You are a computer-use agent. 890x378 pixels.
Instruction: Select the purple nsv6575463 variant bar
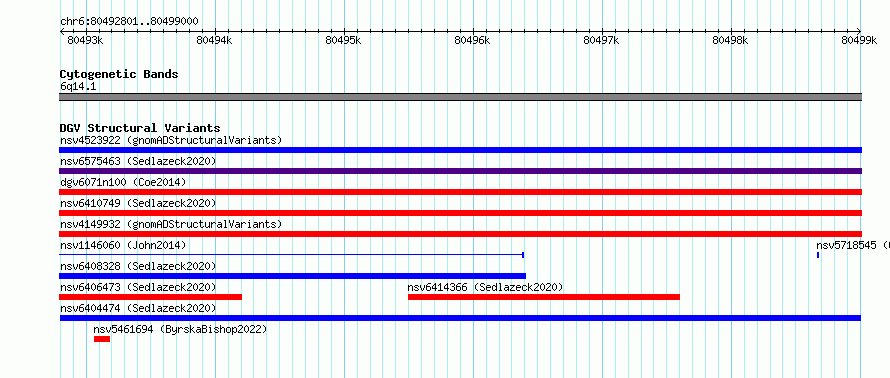click(x=460, y=171)
